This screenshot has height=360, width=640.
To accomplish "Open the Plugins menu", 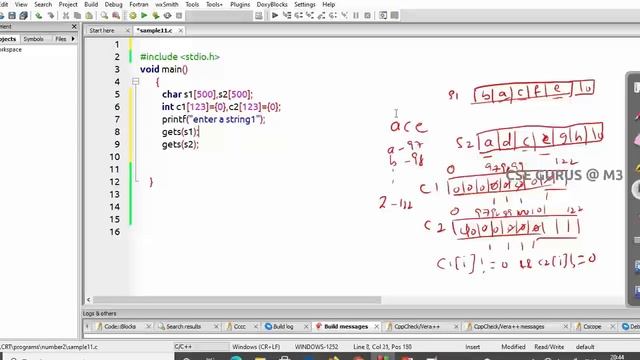I will pyautogui.click(x=240, y=4).
